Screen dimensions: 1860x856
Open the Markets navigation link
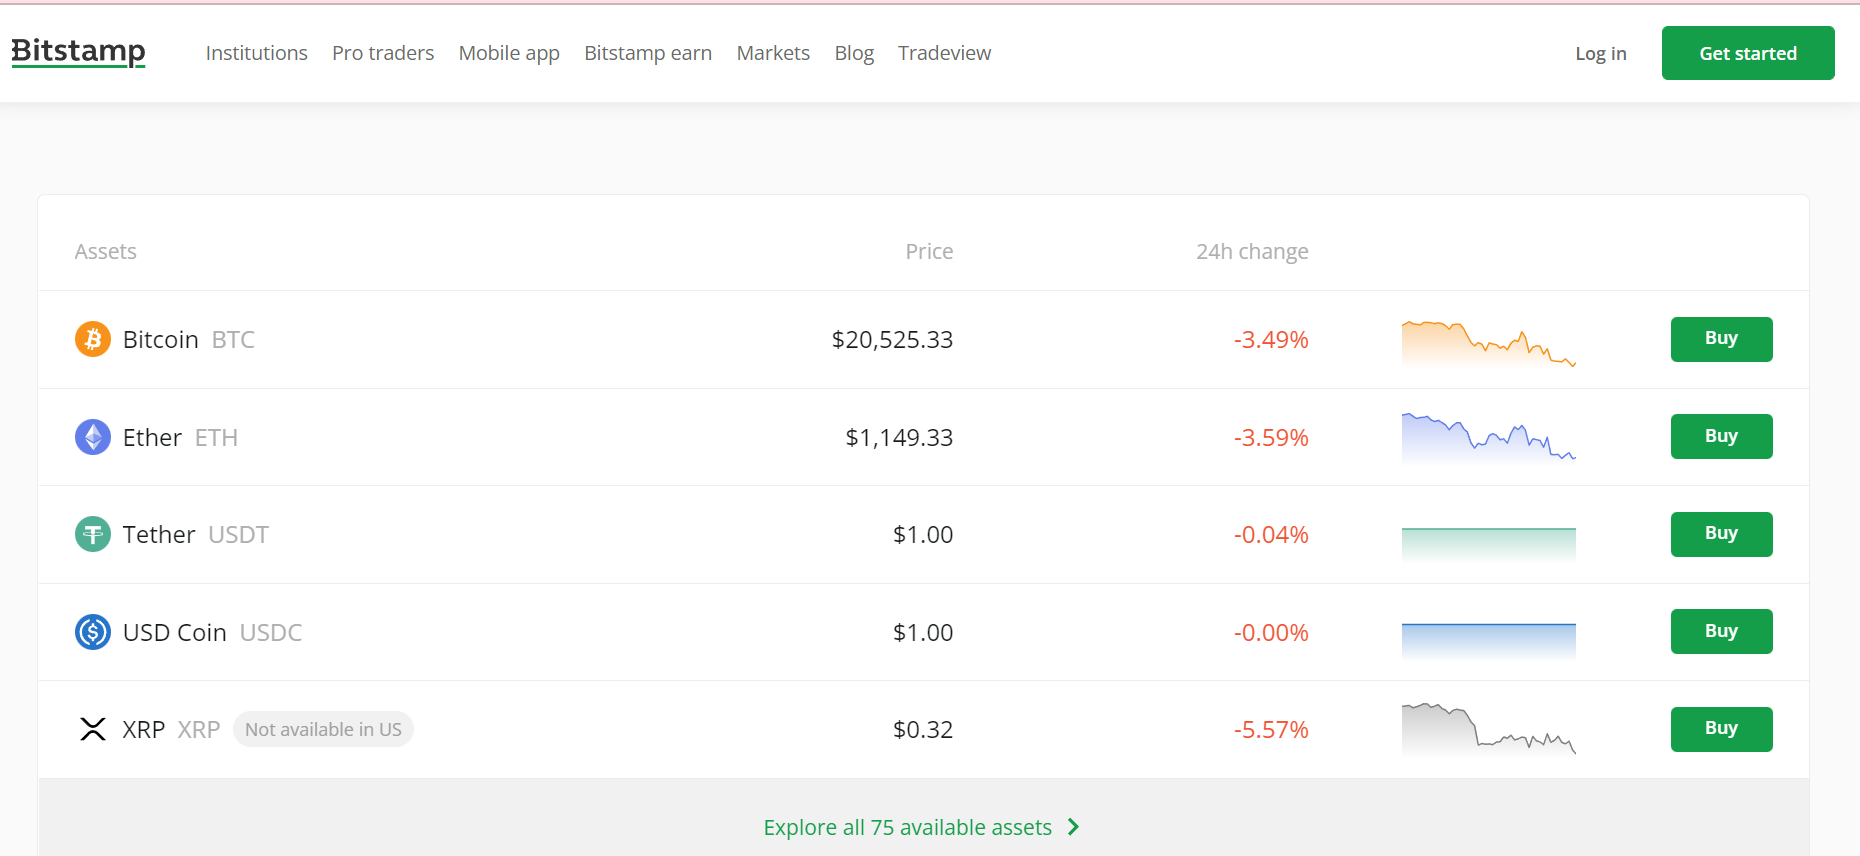pyautogui.click(x=773, y=53)
